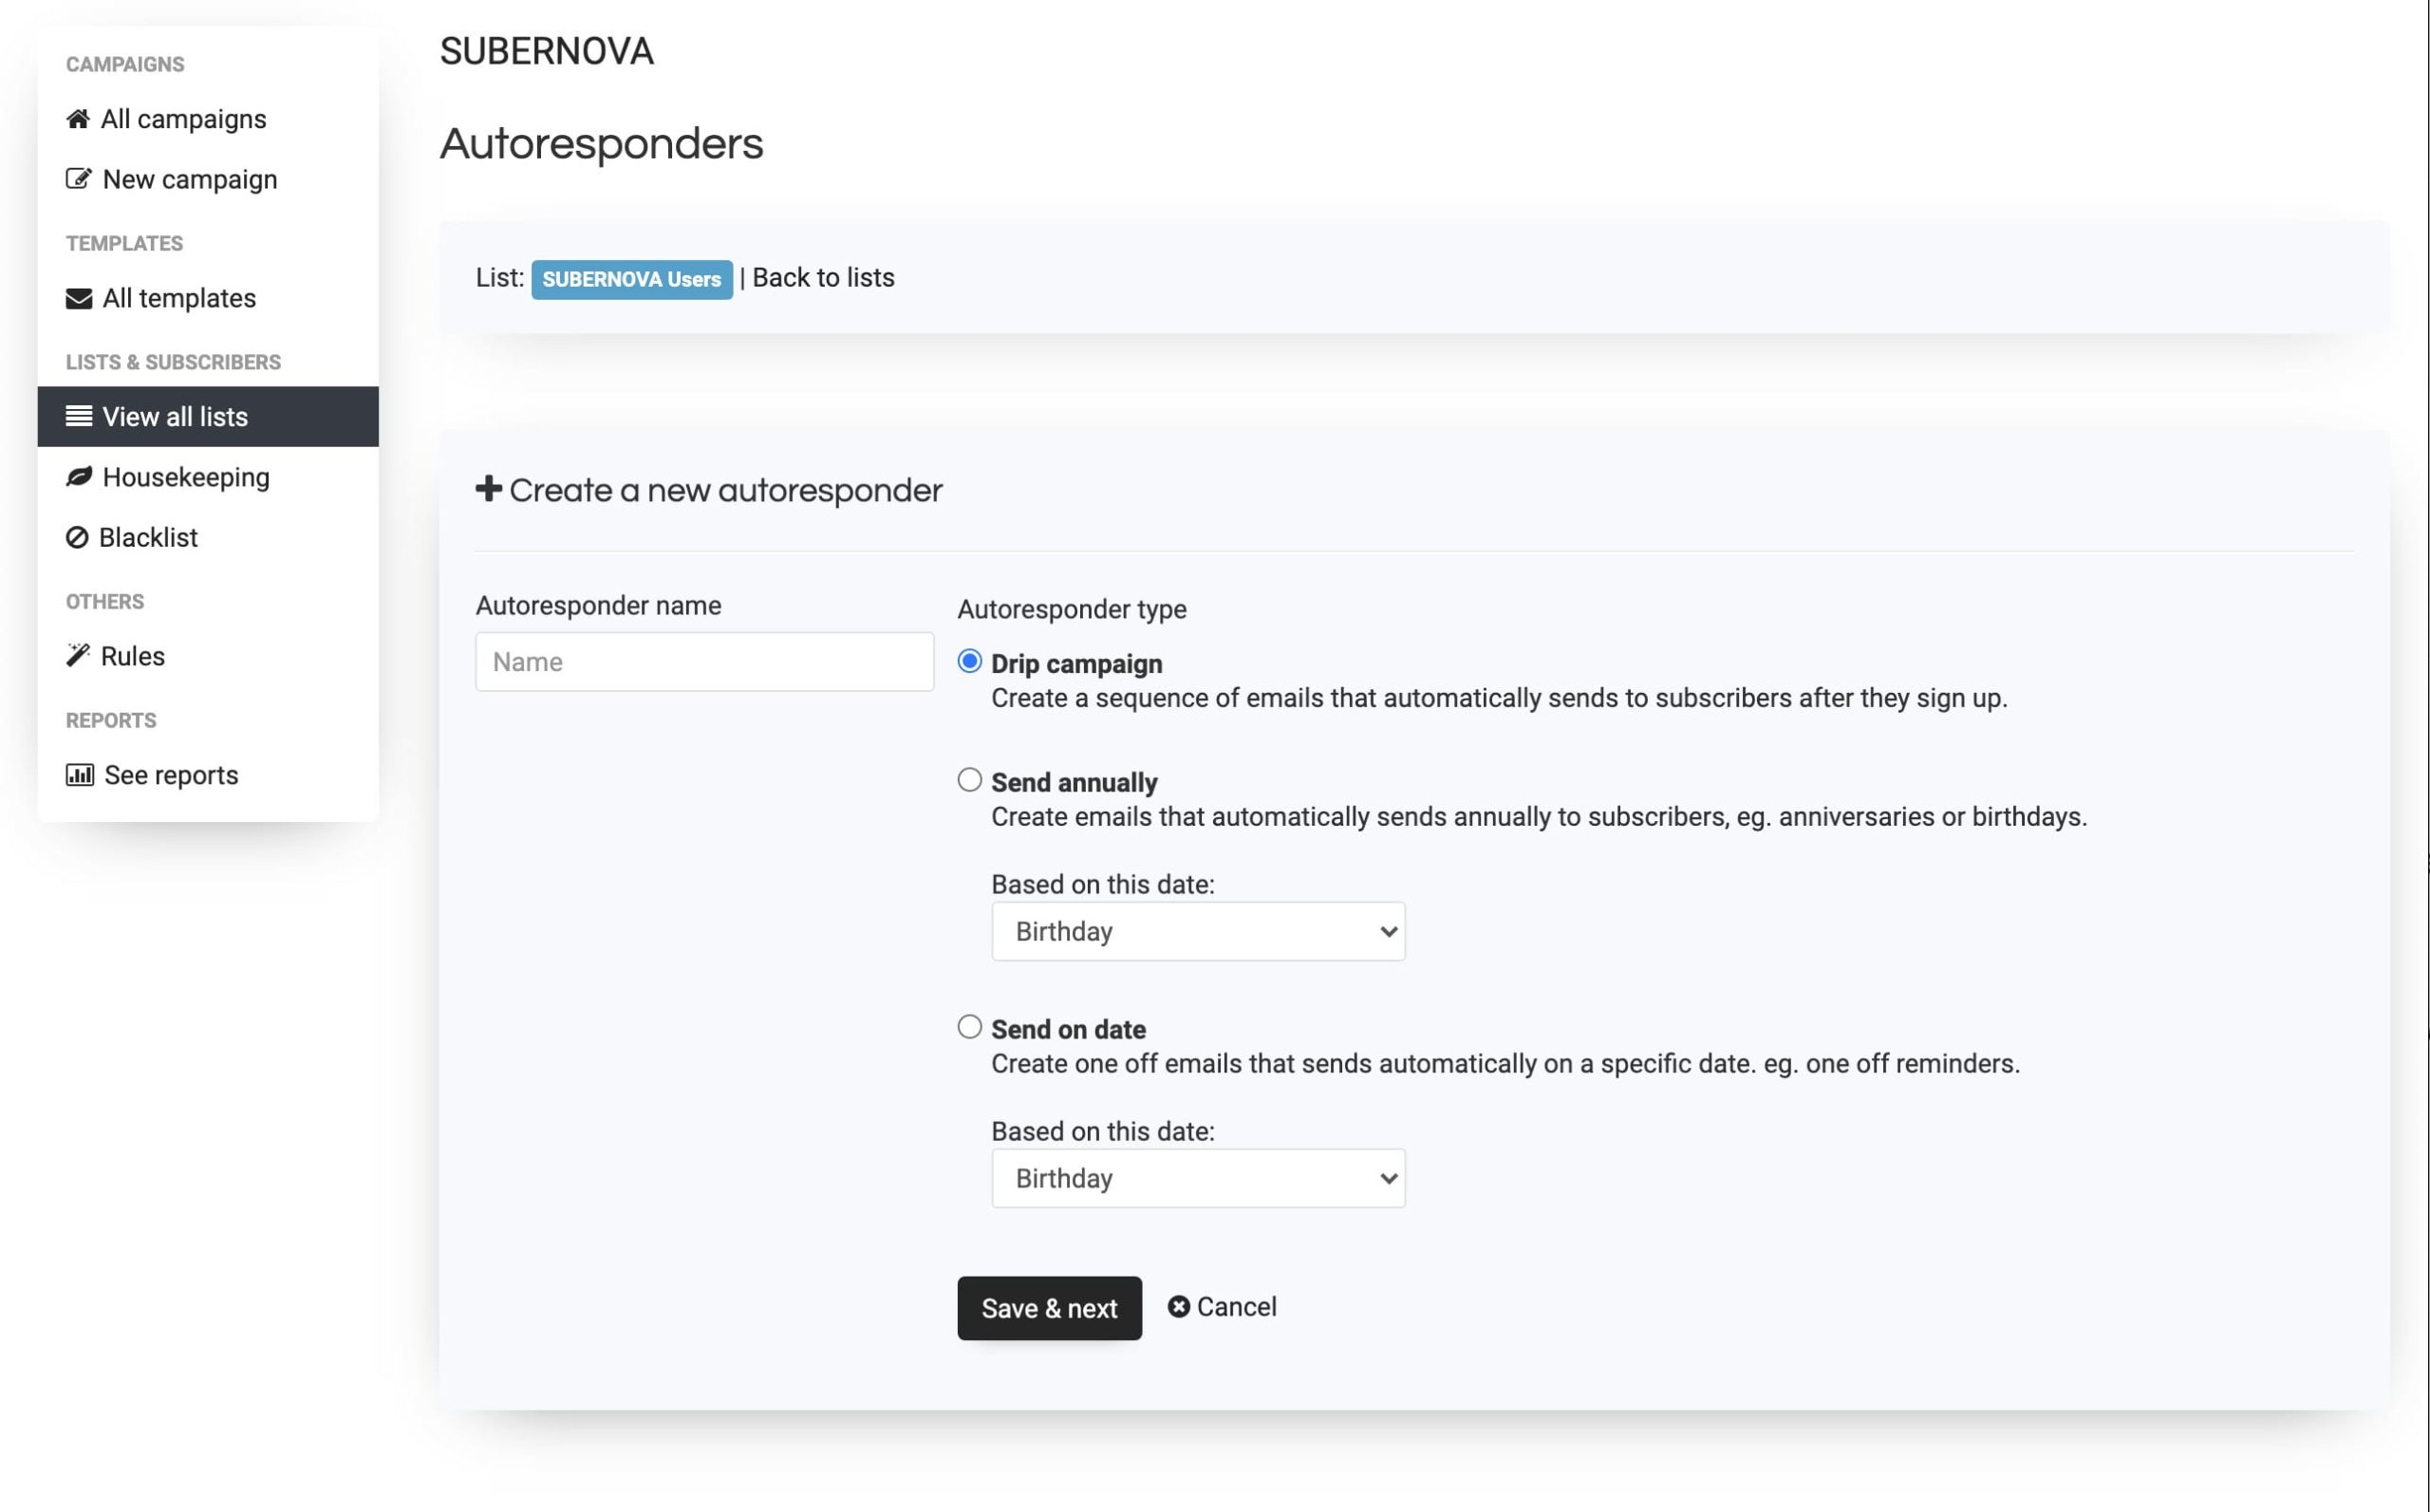Expand the Birthday dropdown under Send annually
The width and height of the screenshot is (2430, 1512).
[1199, 930]
